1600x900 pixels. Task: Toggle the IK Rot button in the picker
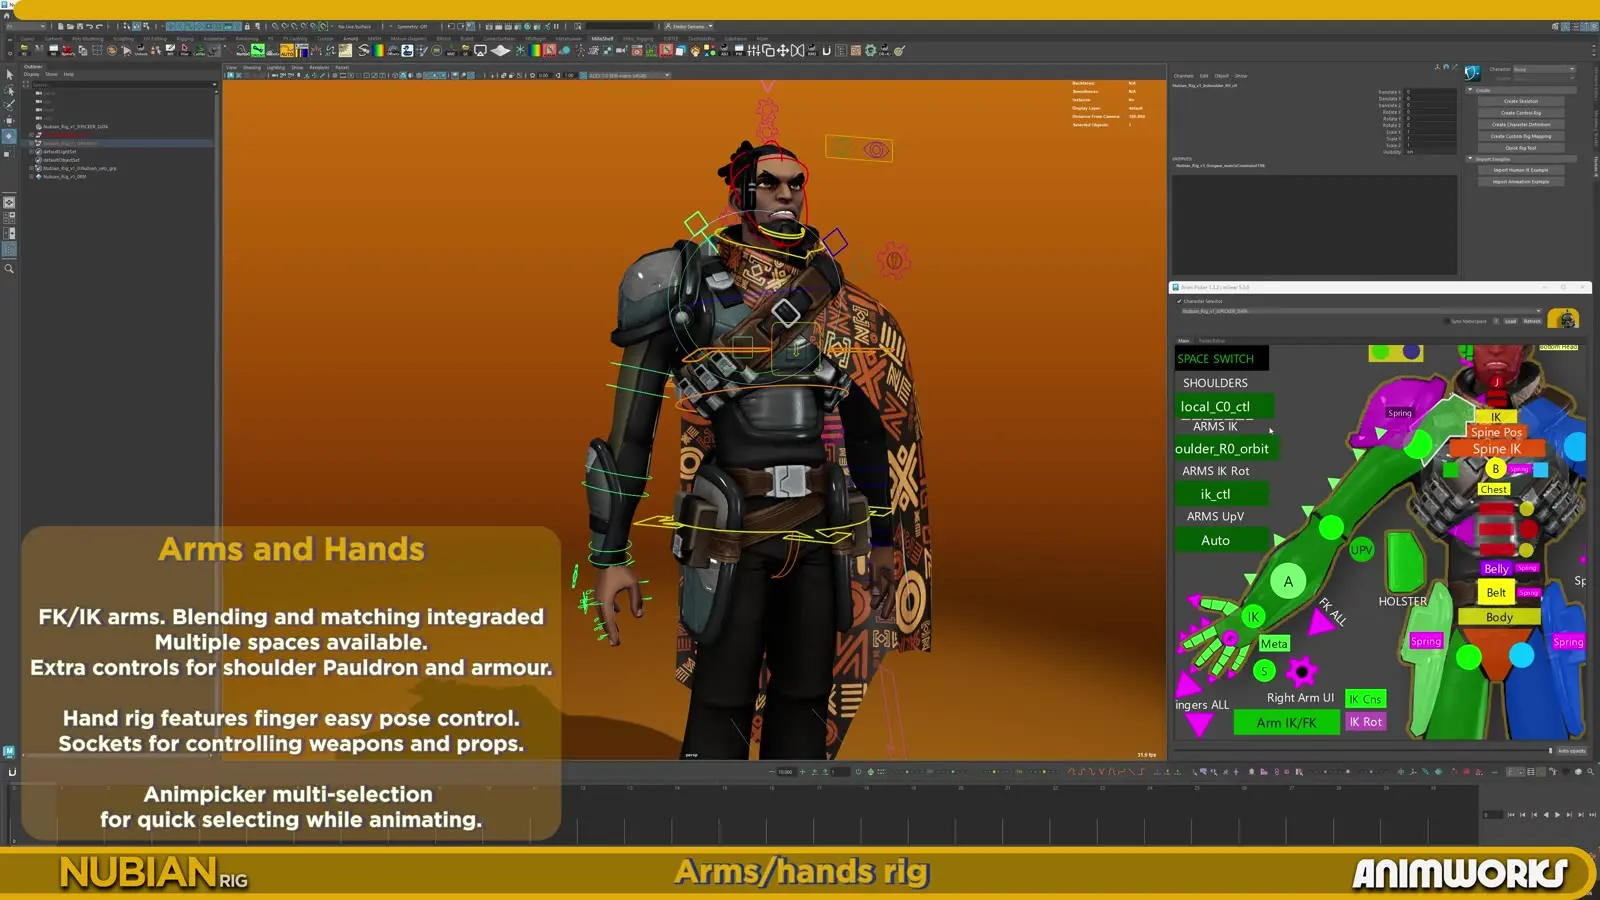pyautogui.click(x=1365, y=722)
